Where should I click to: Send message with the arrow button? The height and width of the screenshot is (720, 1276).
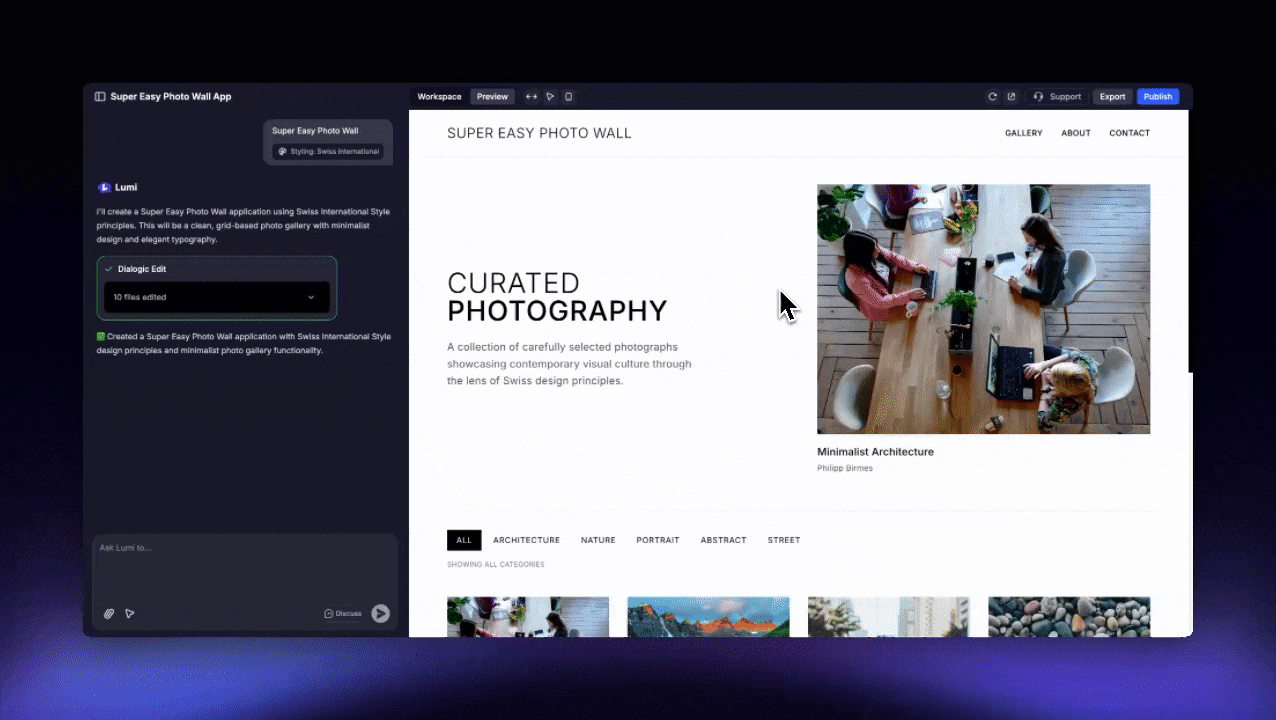coord(380,614)
